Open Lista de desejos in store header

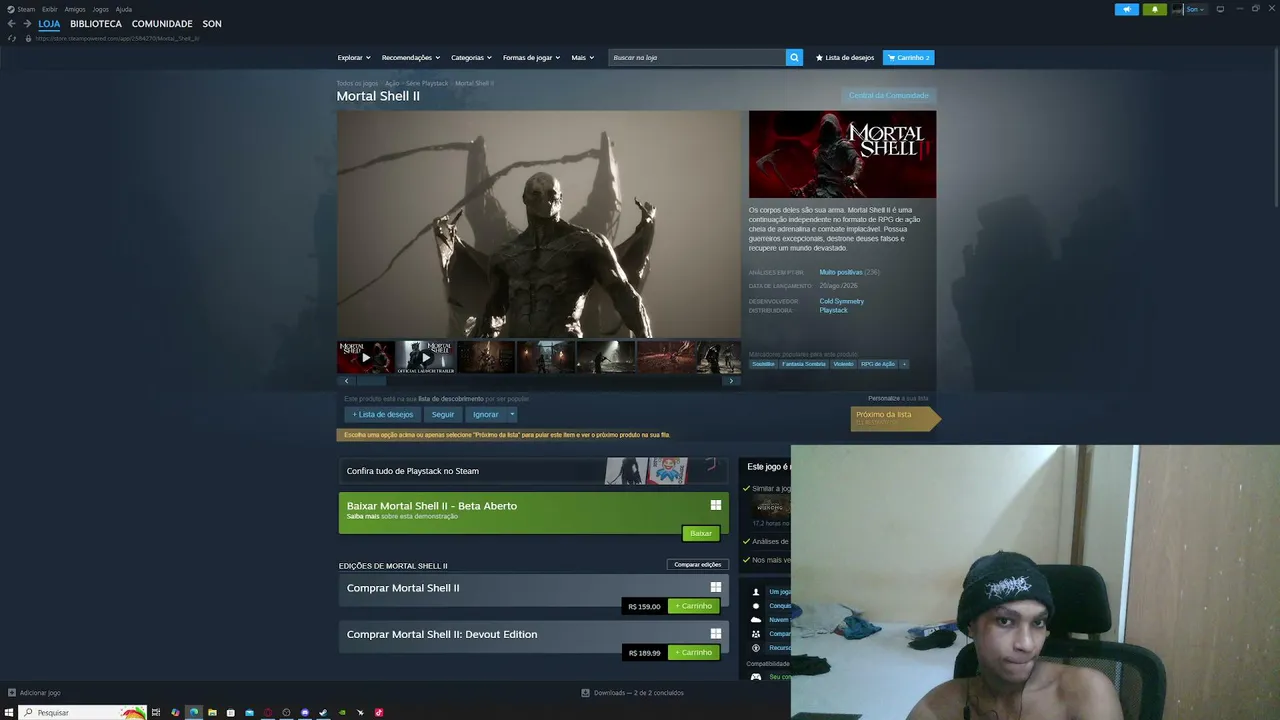845,58
